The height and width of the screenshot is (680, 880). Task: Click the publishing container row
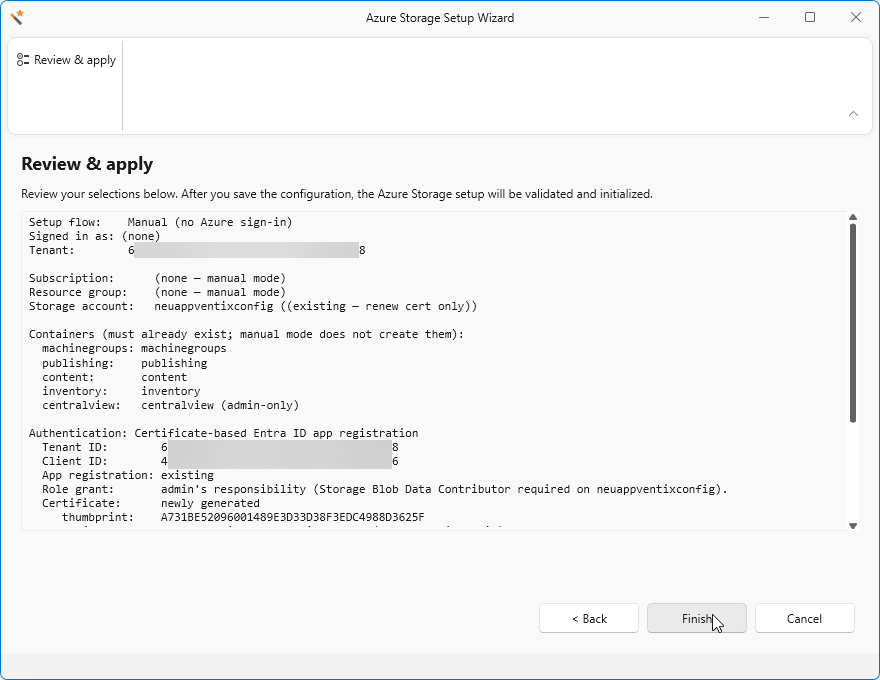[x=124, y=363]
